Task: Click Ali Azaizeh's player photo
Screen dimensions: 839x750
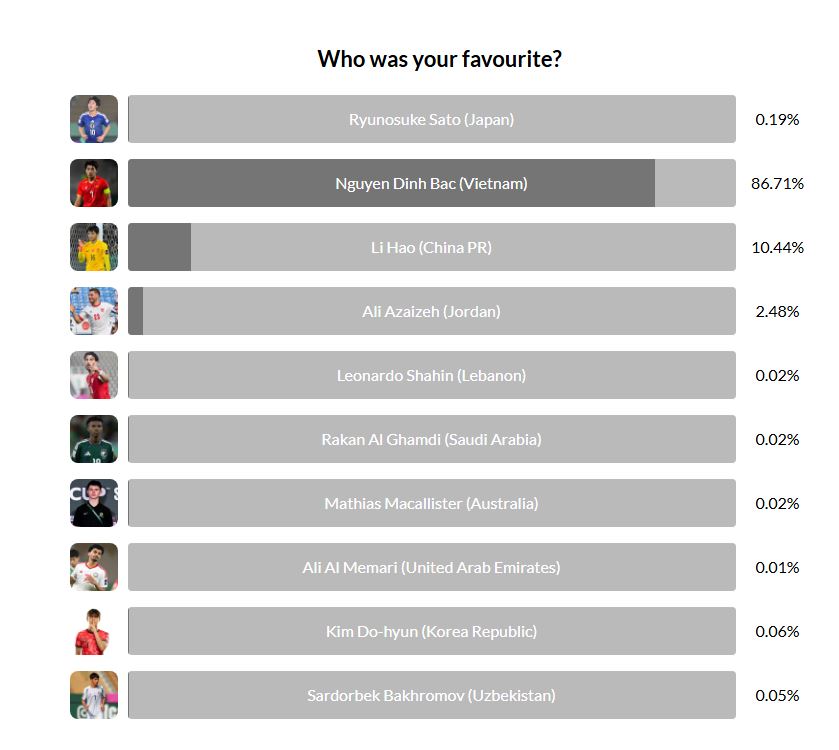Action: pyautogui.click(x=94, y=311)
